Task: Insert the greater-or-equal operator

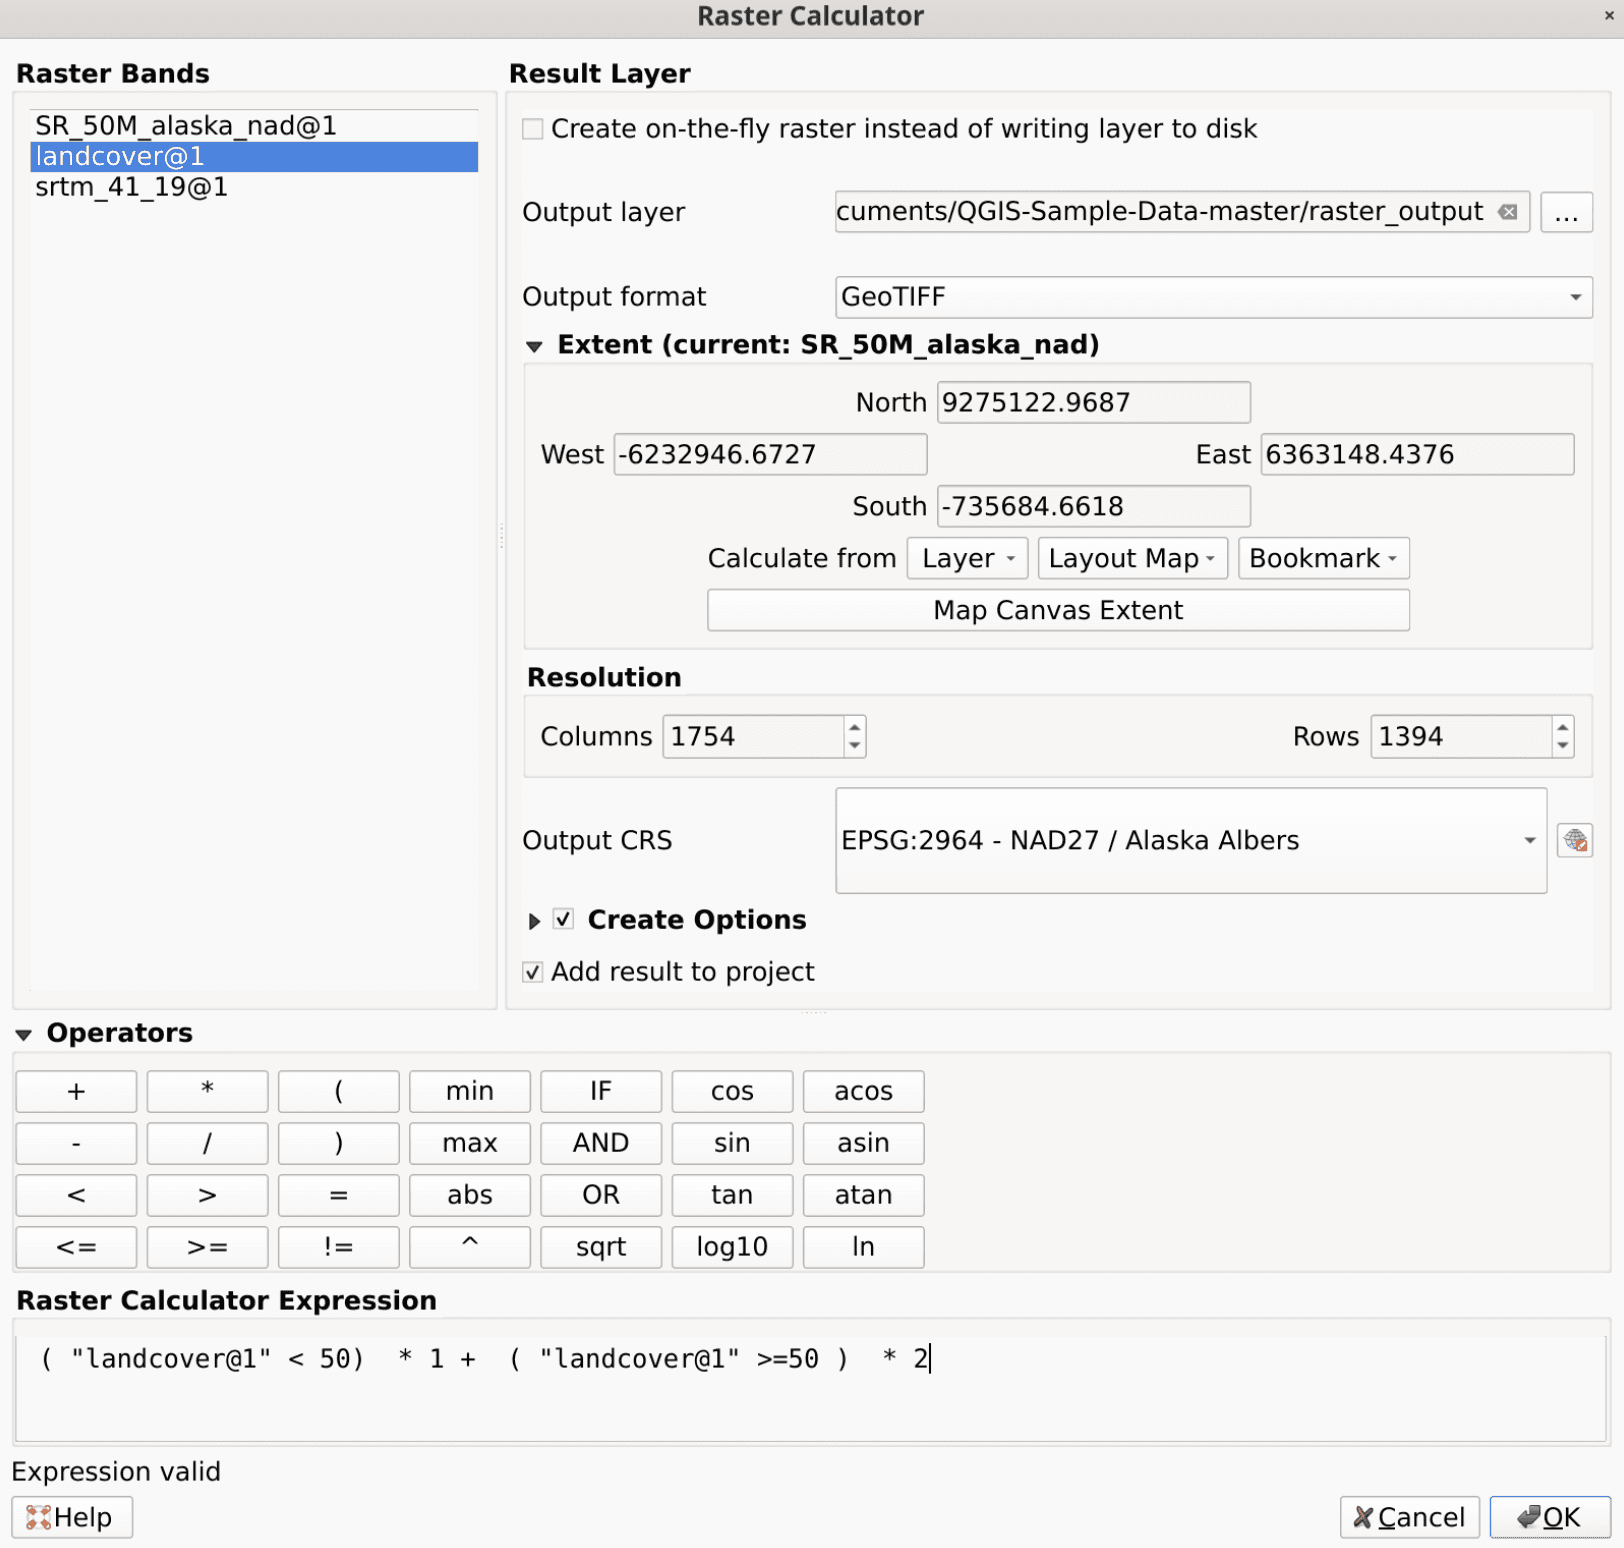Action: [207, 1247]
